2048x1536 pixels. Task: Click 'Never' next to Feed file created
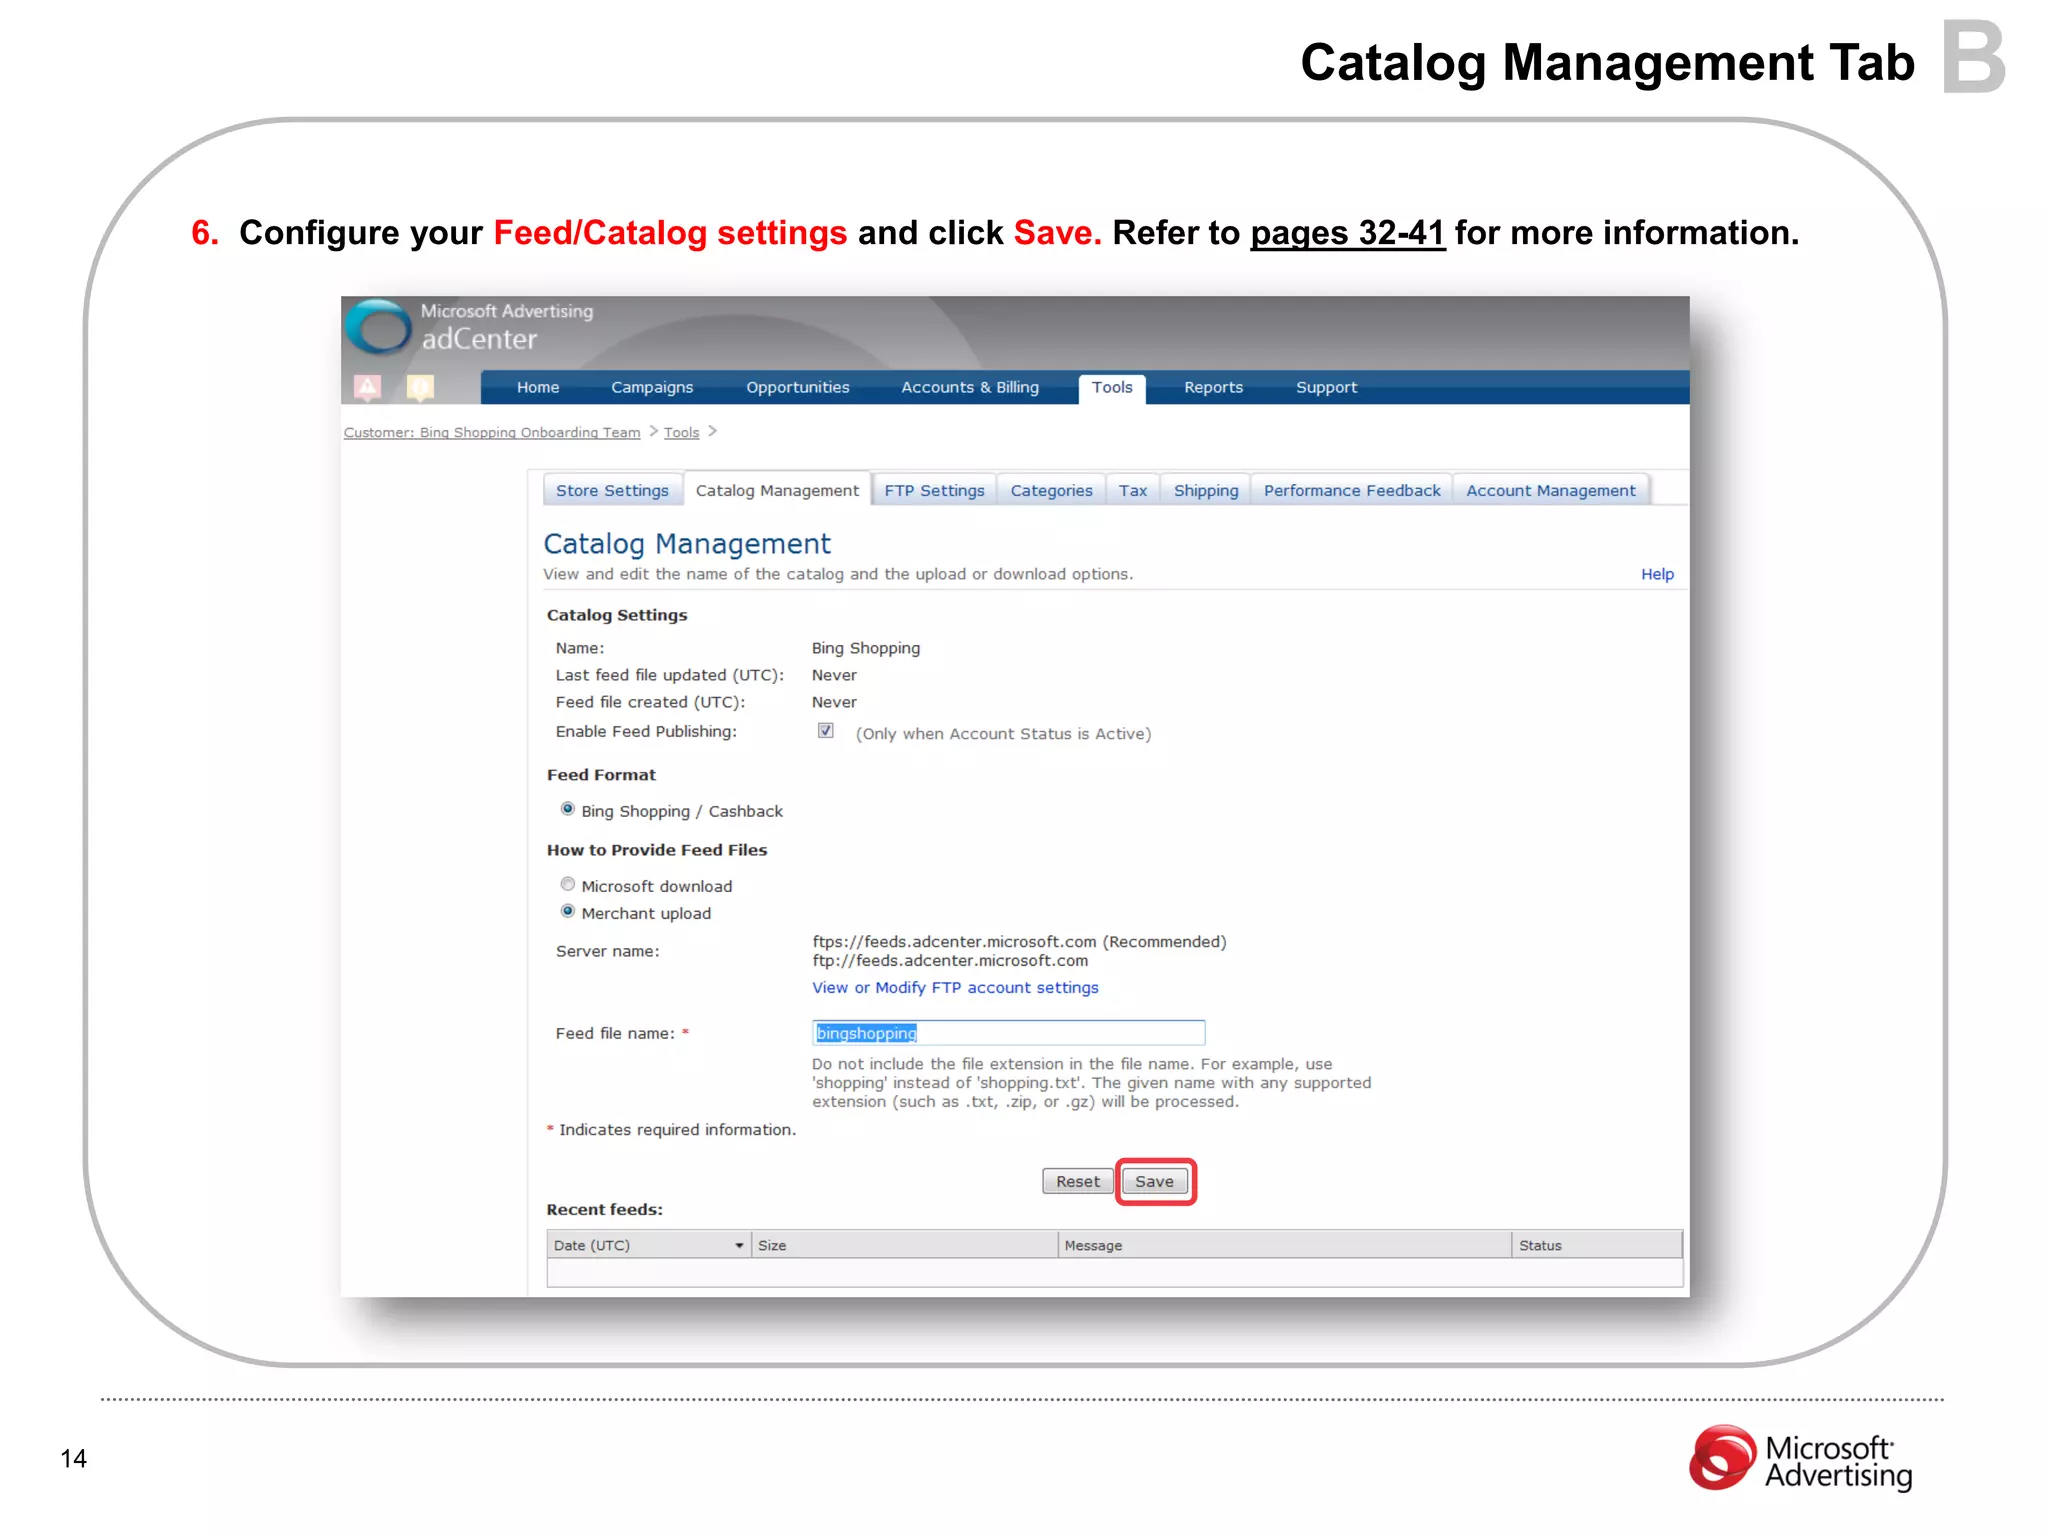pyautogui.click(x=834, y=702)
